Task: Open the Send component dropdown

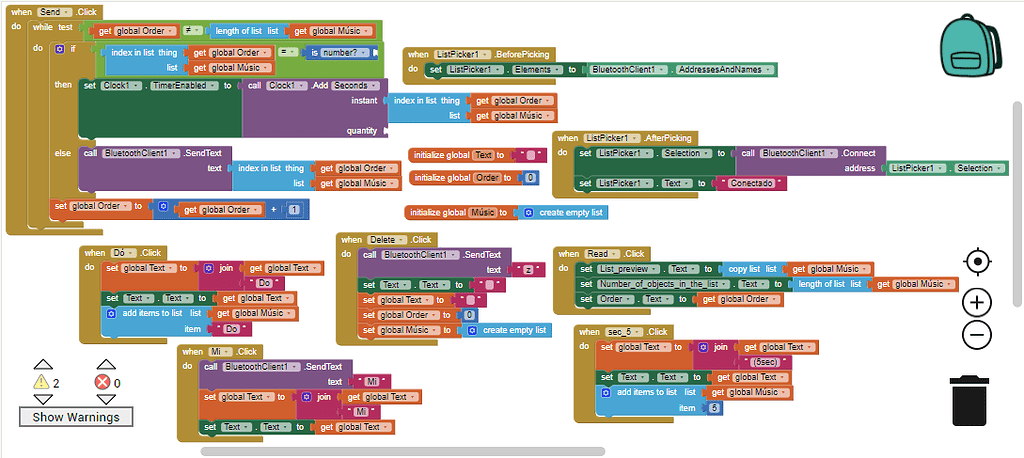Action: (55, 12)
